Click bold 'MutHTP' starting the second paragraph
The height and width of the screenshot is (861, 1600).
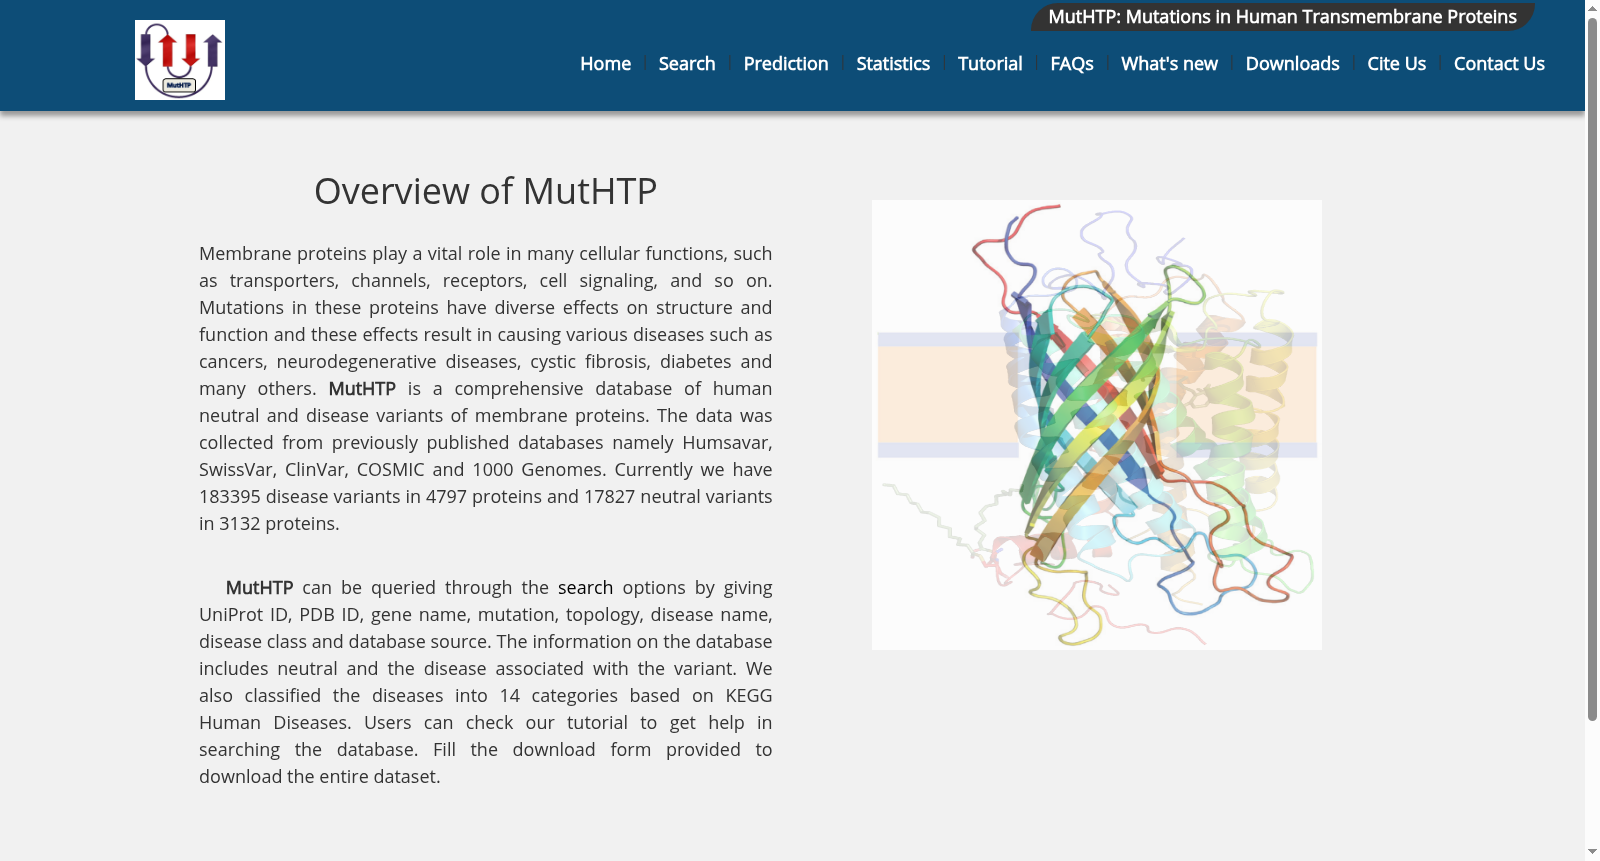click(259, 588)
